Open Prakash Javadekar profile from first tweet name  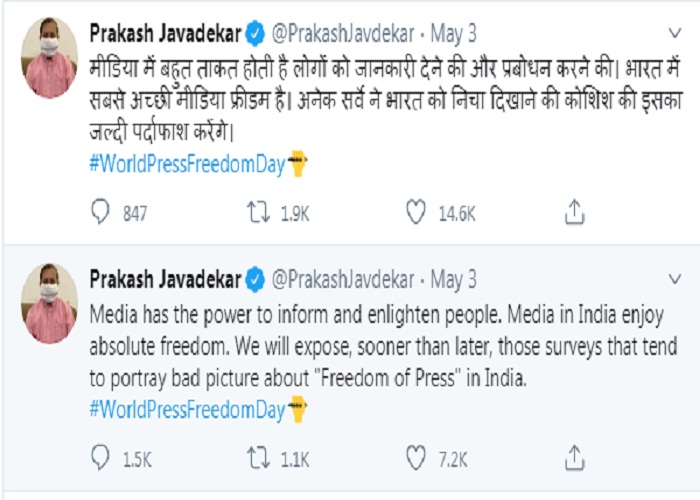click(x=165, y=33)
